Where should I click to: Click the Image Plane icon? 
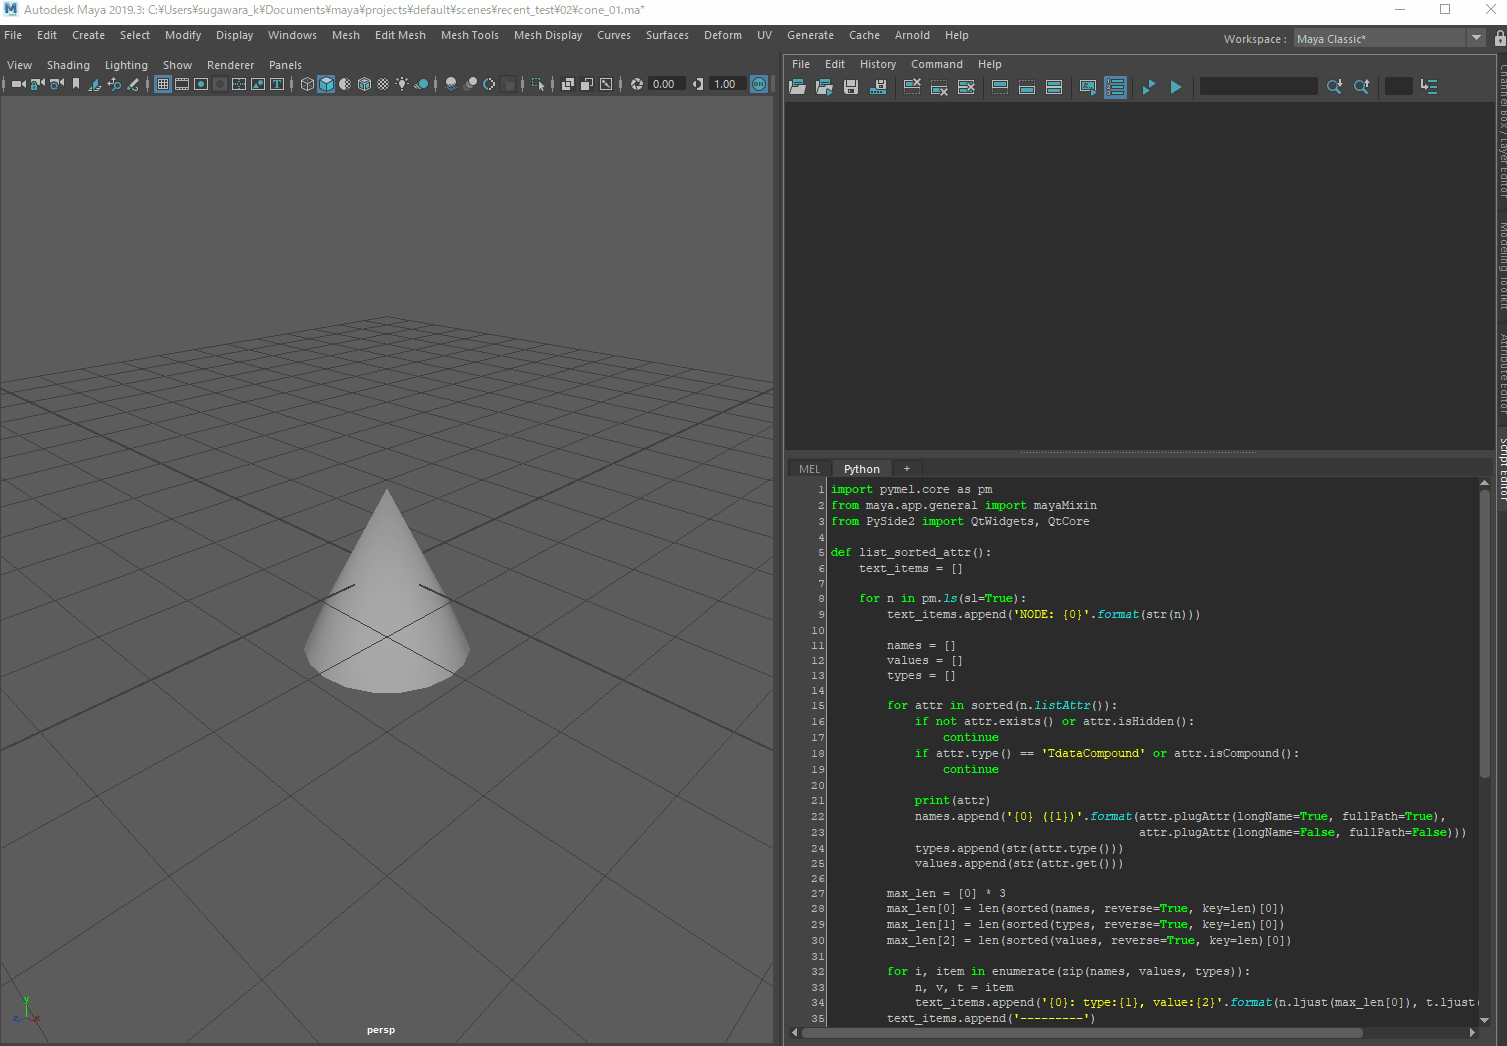click(95, 84)
